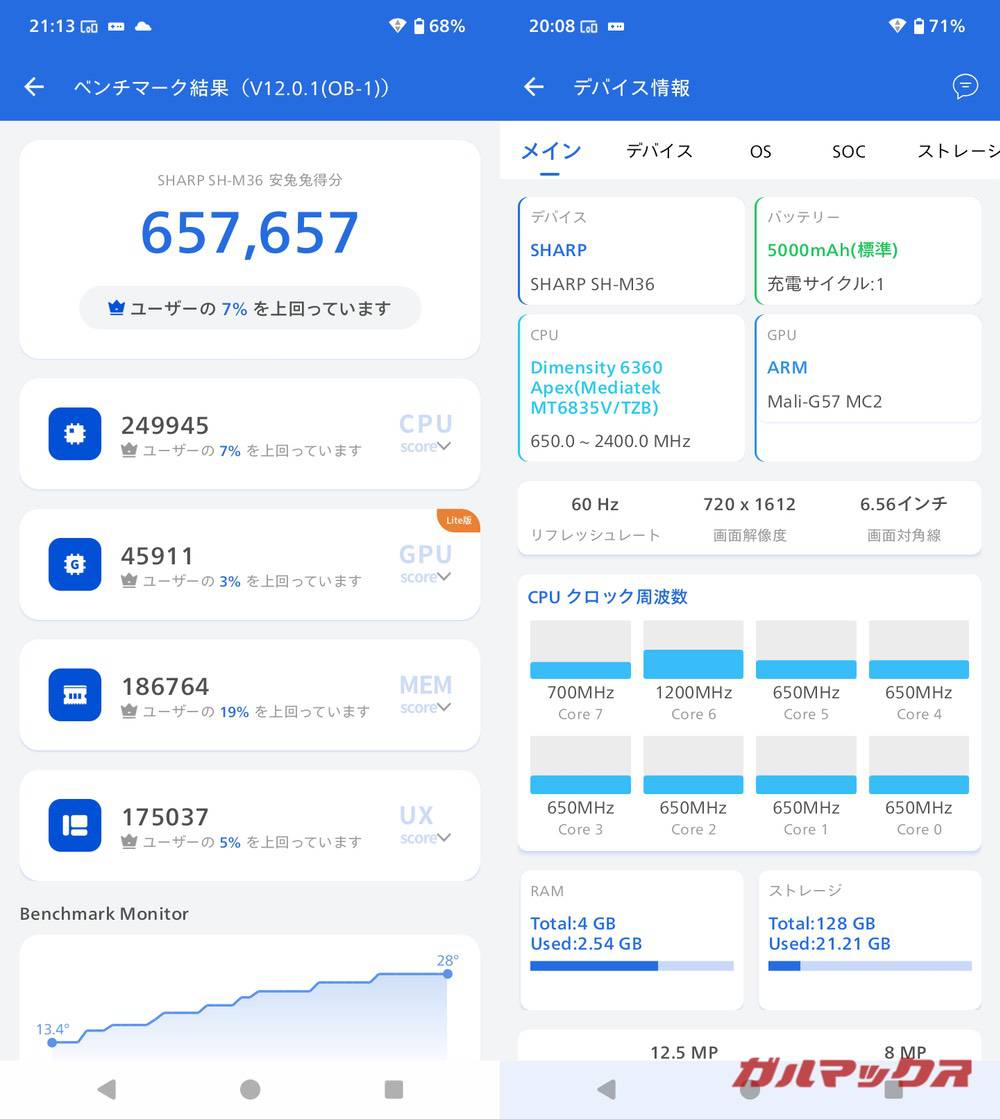Viewport: 1000px width, 1119px height.
Task: Tap left phone's recent apps square button
Action: [394, 1089]
